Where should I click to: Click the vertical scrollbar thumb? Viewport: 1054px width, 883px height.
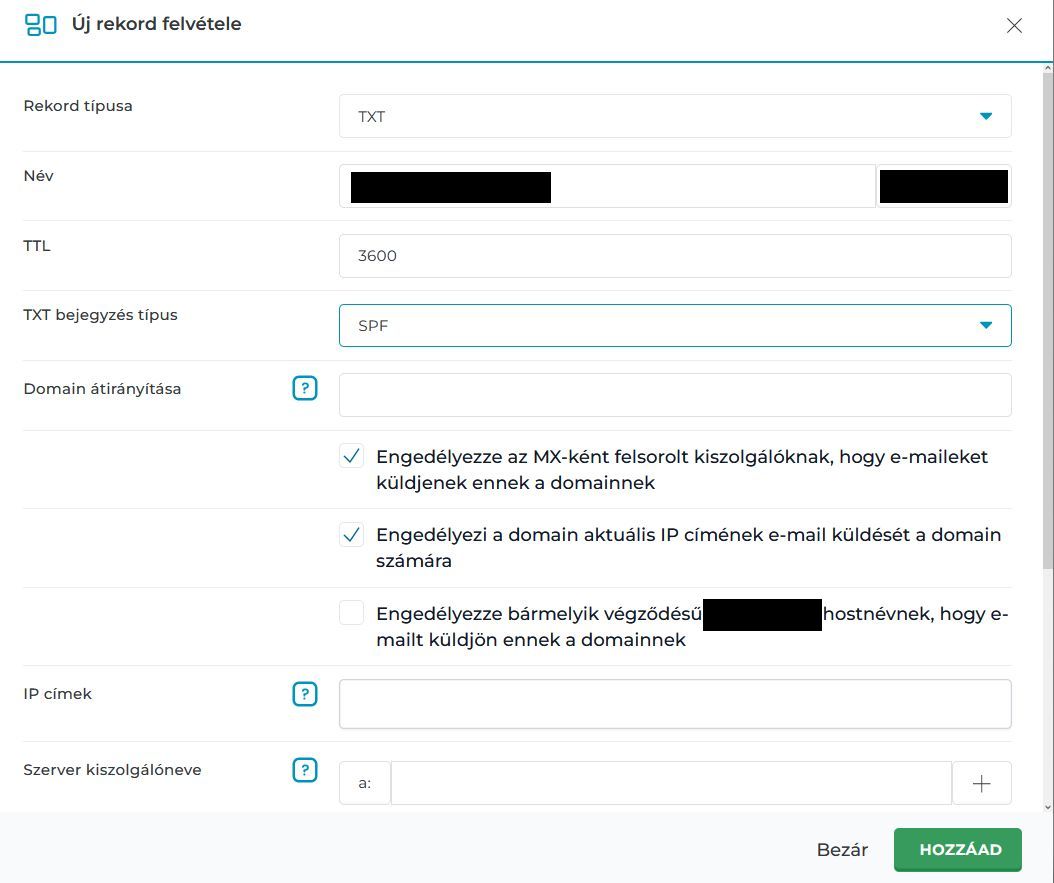pyautogui.click(x=1046, y=320)
